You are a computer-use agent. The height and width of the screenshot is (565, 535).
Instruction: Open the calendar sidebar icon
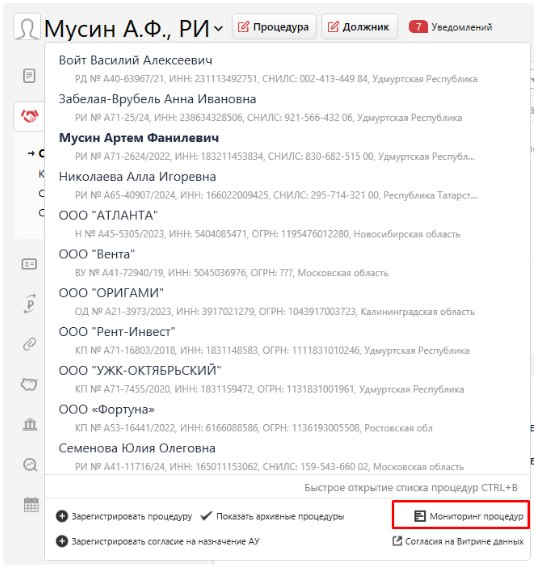tap(31, 504)
